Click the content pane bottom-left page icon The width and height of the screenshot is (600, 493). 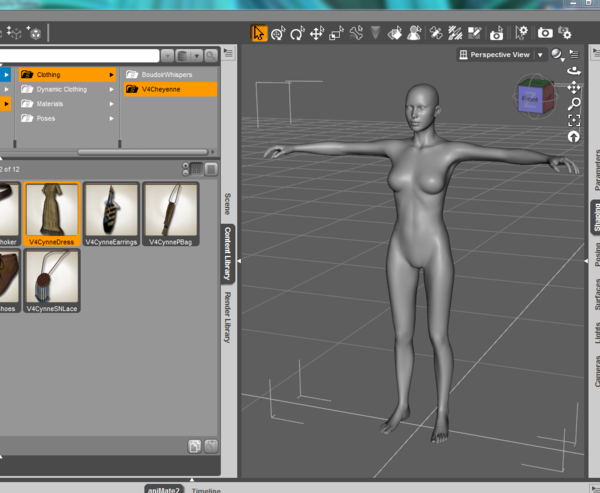coord(194,446)
